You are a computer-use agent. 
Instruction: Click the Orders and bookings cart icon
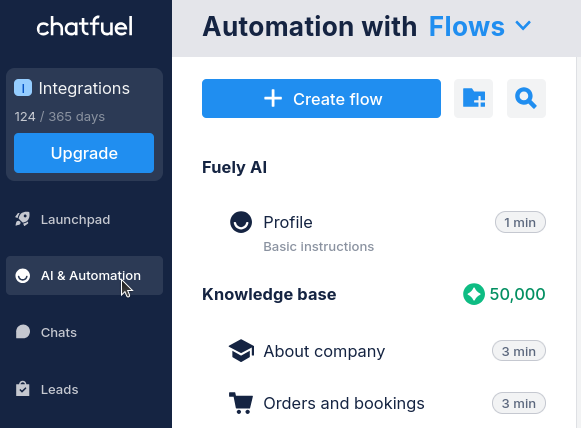click(x=241, y=403)
